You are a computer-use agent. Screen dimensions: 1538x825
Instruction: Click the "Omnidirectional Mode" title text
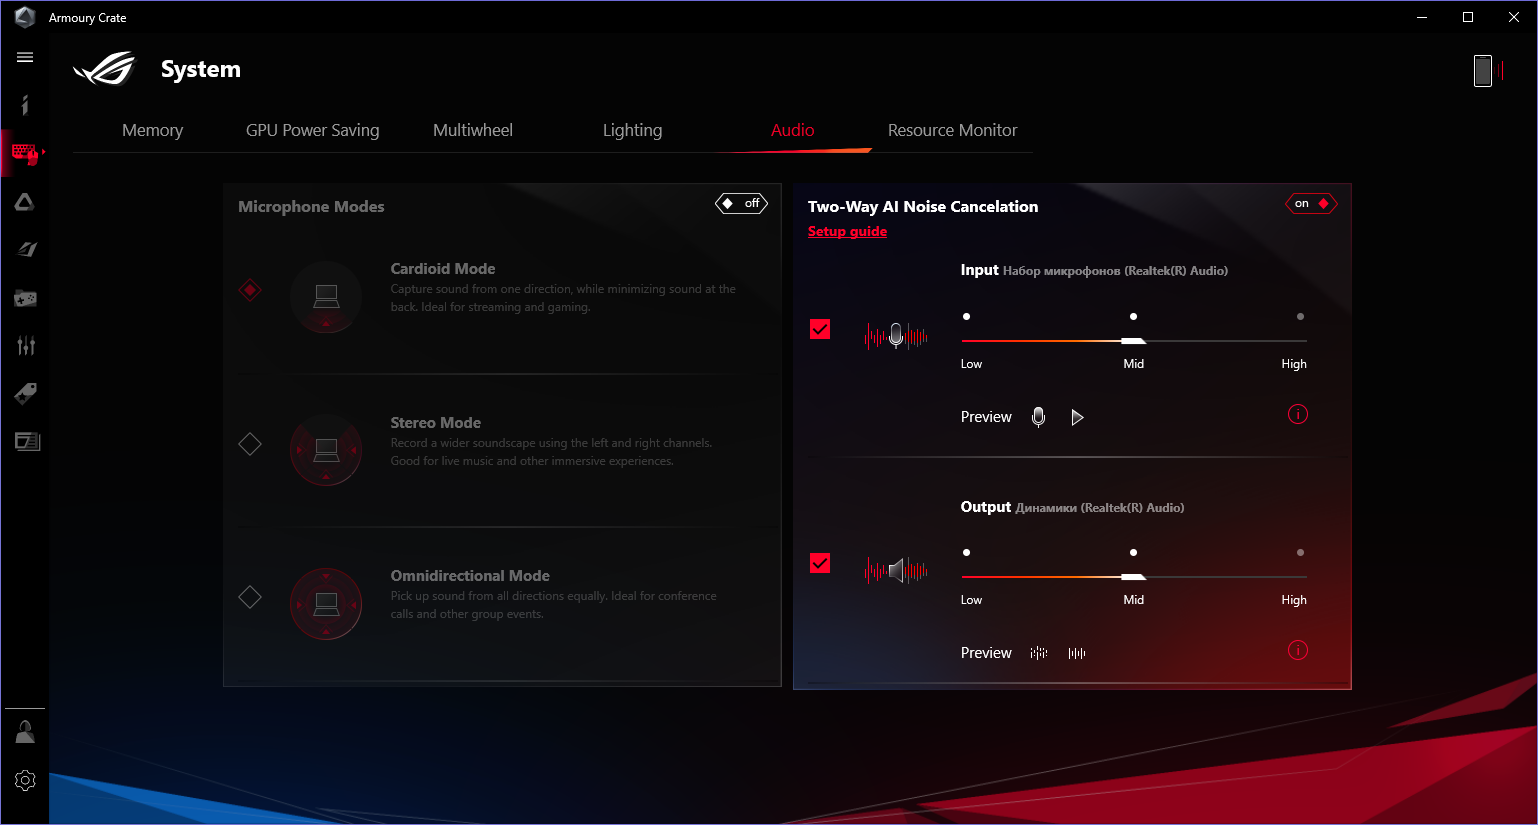point(470,576)
